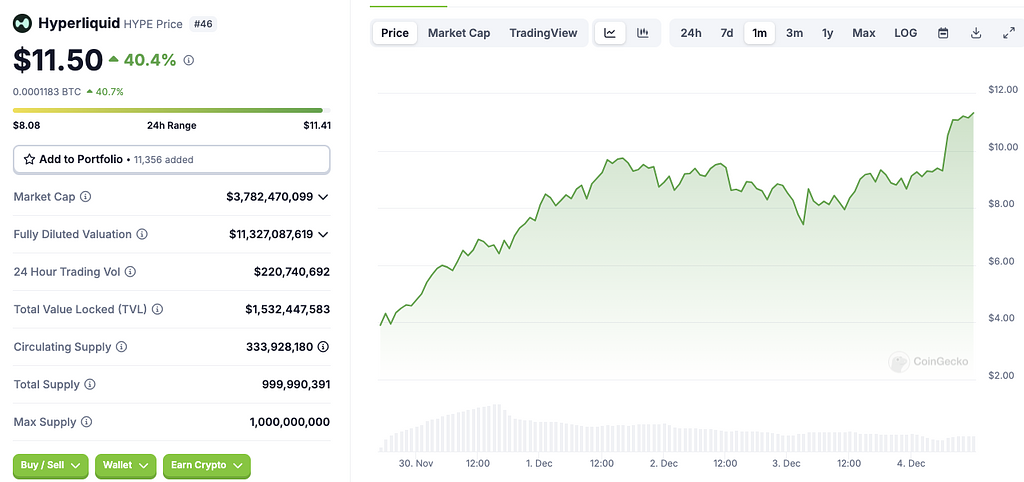Expand the Market Cap value chevron

[x=323, y=197]
